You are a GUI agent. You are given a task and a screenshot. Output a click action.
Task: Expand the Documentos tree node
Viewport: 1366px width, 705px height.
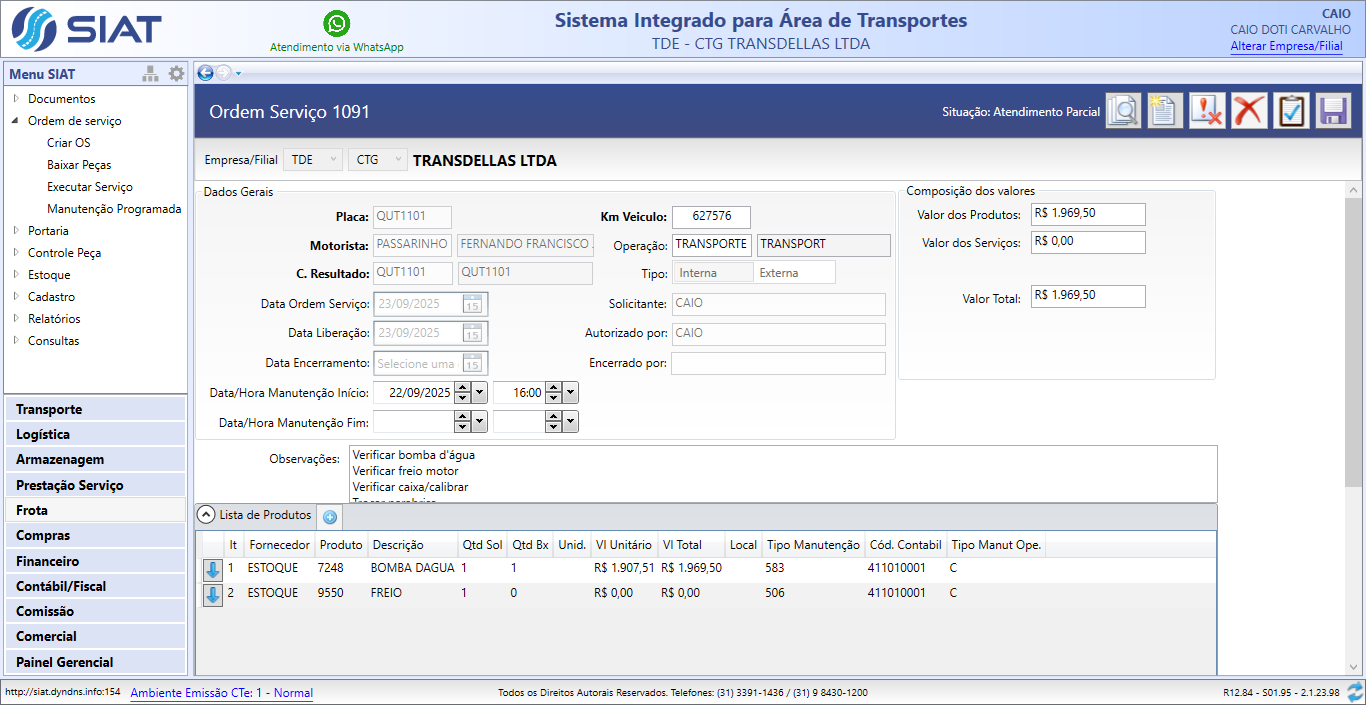pos(16,99)
